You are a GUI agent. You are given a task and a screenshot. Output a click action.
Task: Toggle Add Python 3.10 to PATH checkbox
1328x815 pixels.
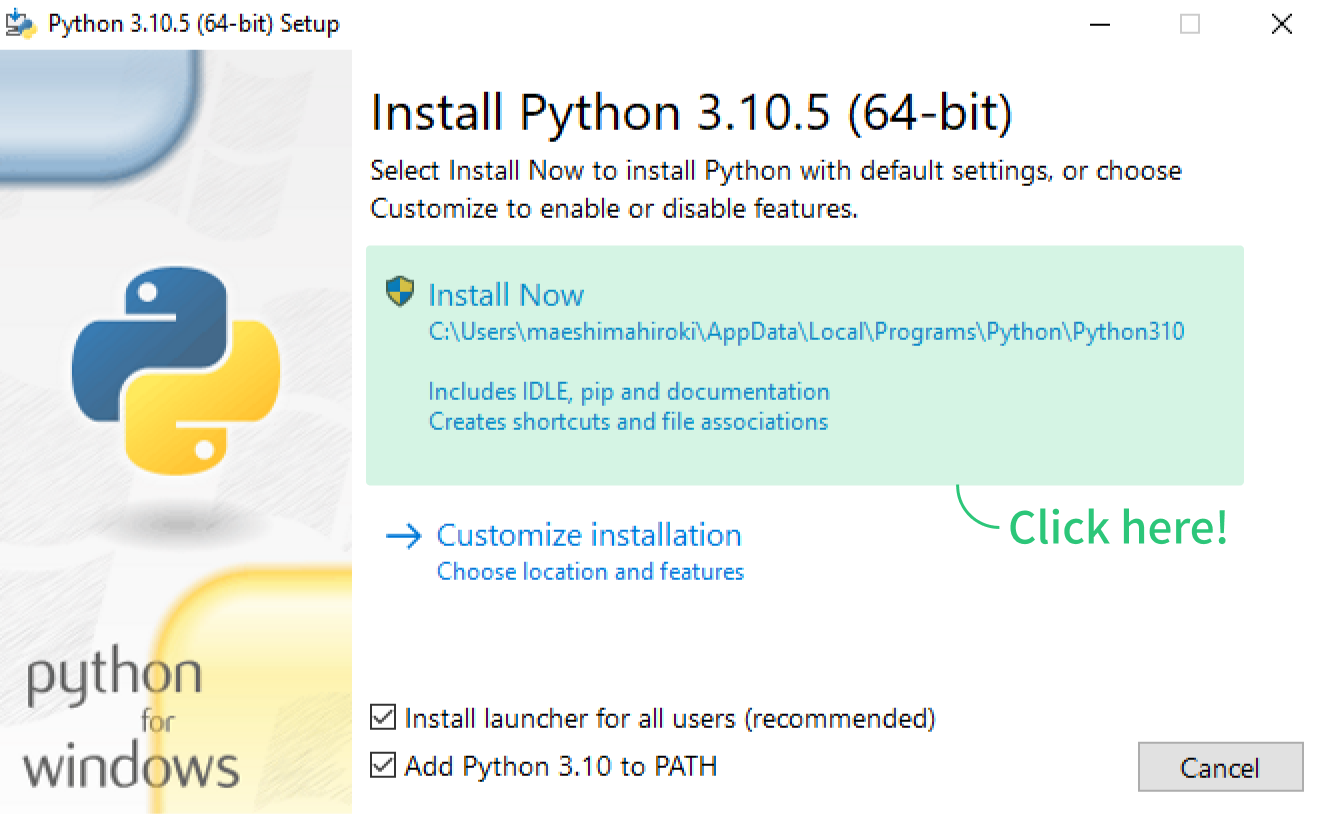point(382,765)
